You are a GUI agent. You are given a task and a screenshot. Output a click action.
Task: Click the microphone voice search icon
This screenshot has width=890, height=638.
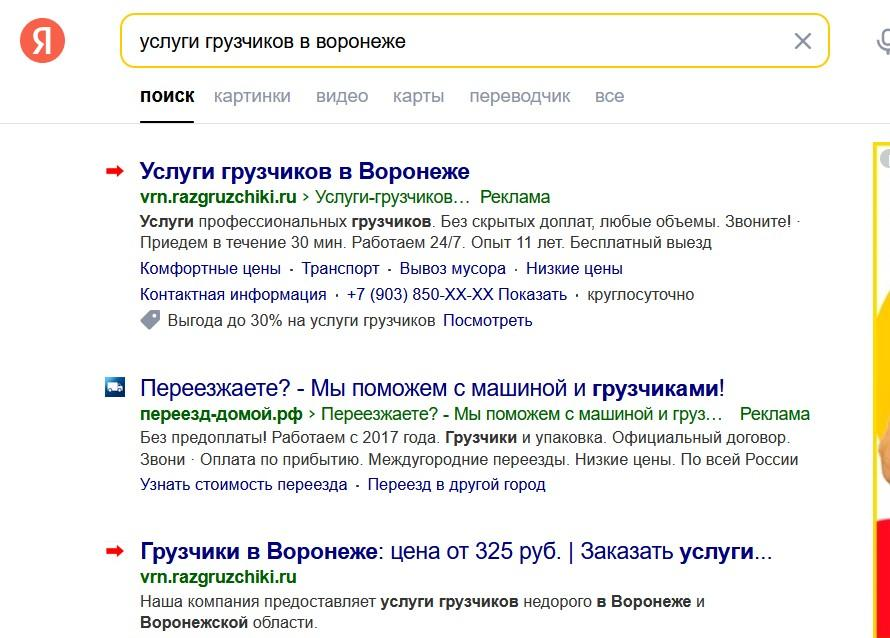point(882,41)
